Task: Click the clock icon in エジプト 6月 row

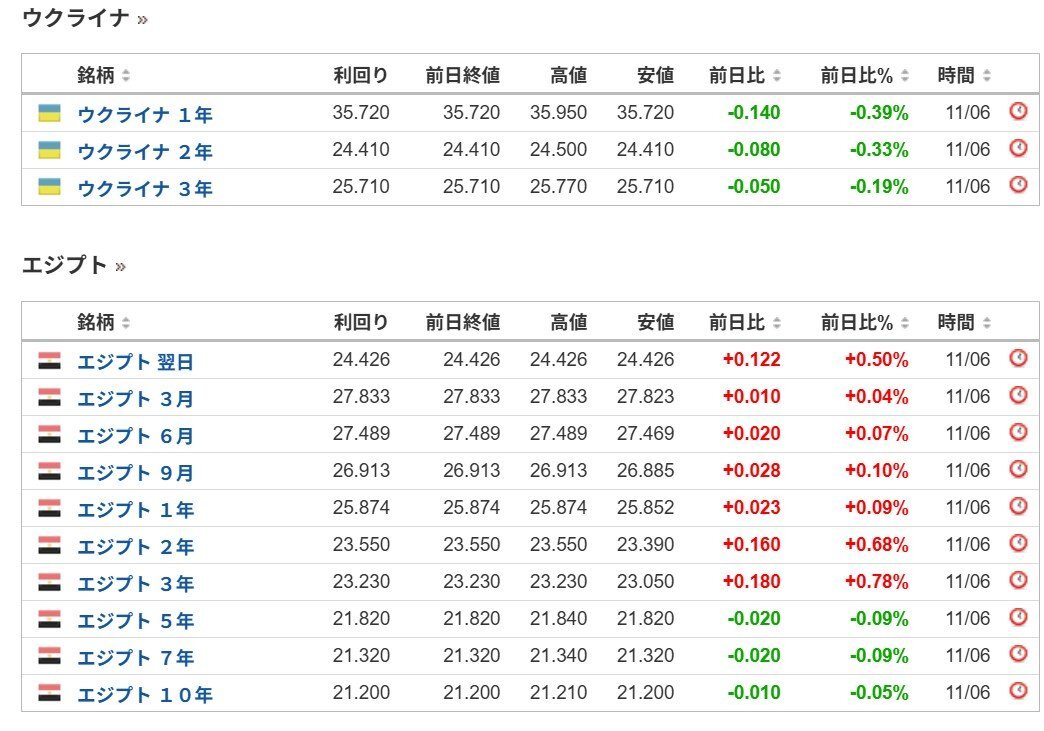Action: click(1018, 432)
